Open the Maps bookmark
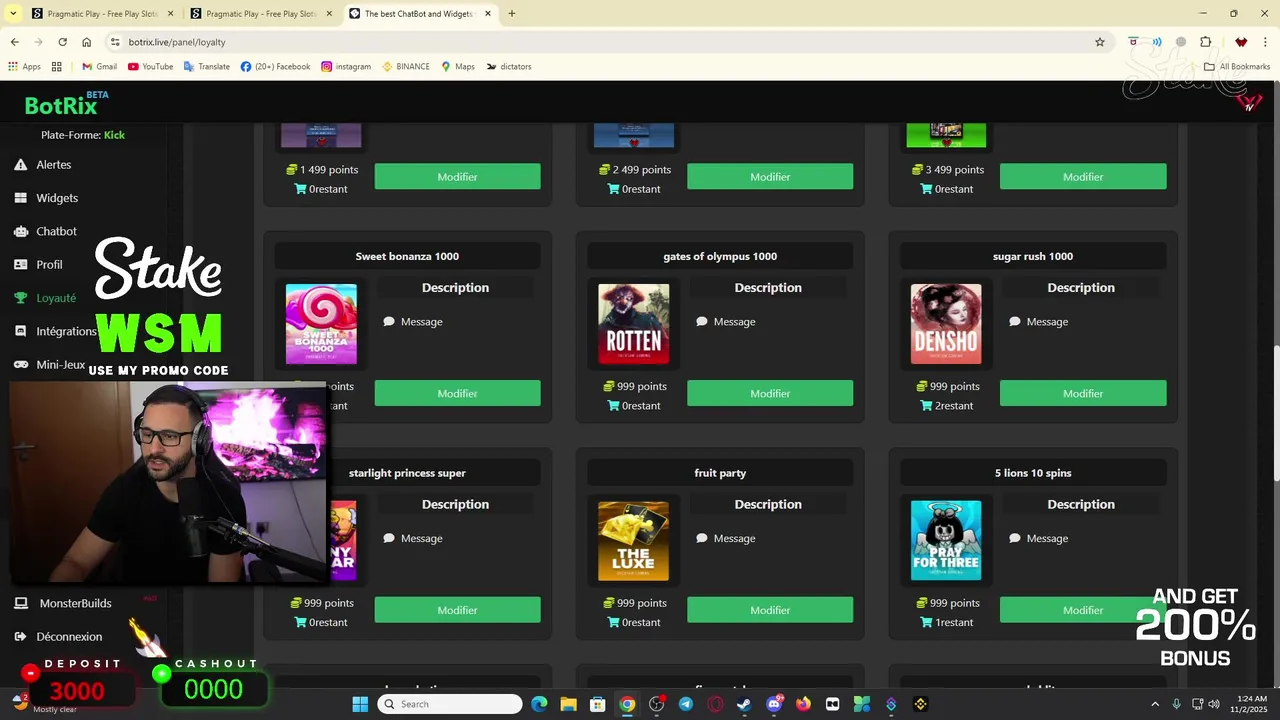The image size is (1280, 720). pos(458,67)
